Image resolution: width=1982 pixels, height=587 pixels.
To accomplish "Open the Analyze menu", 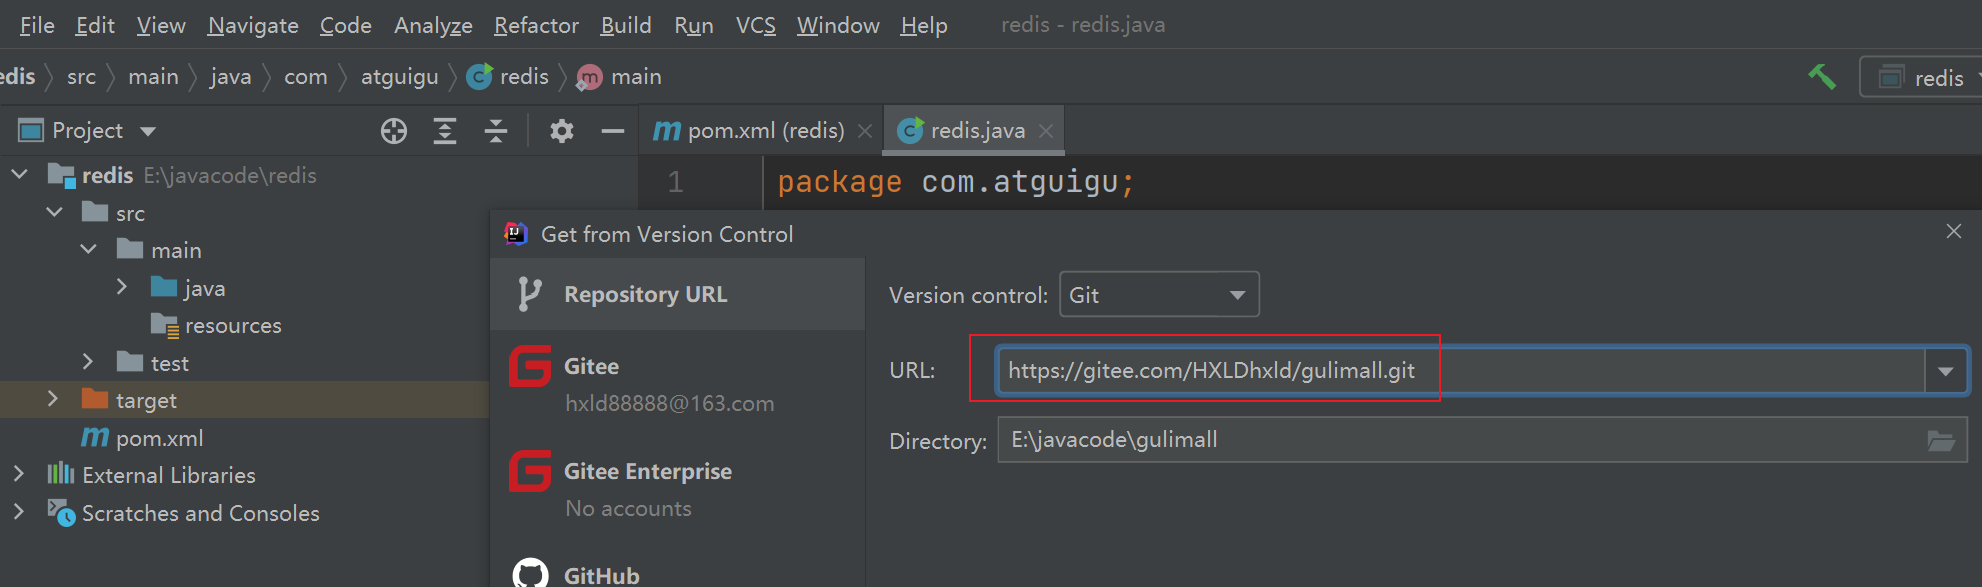I will (433, 25).
